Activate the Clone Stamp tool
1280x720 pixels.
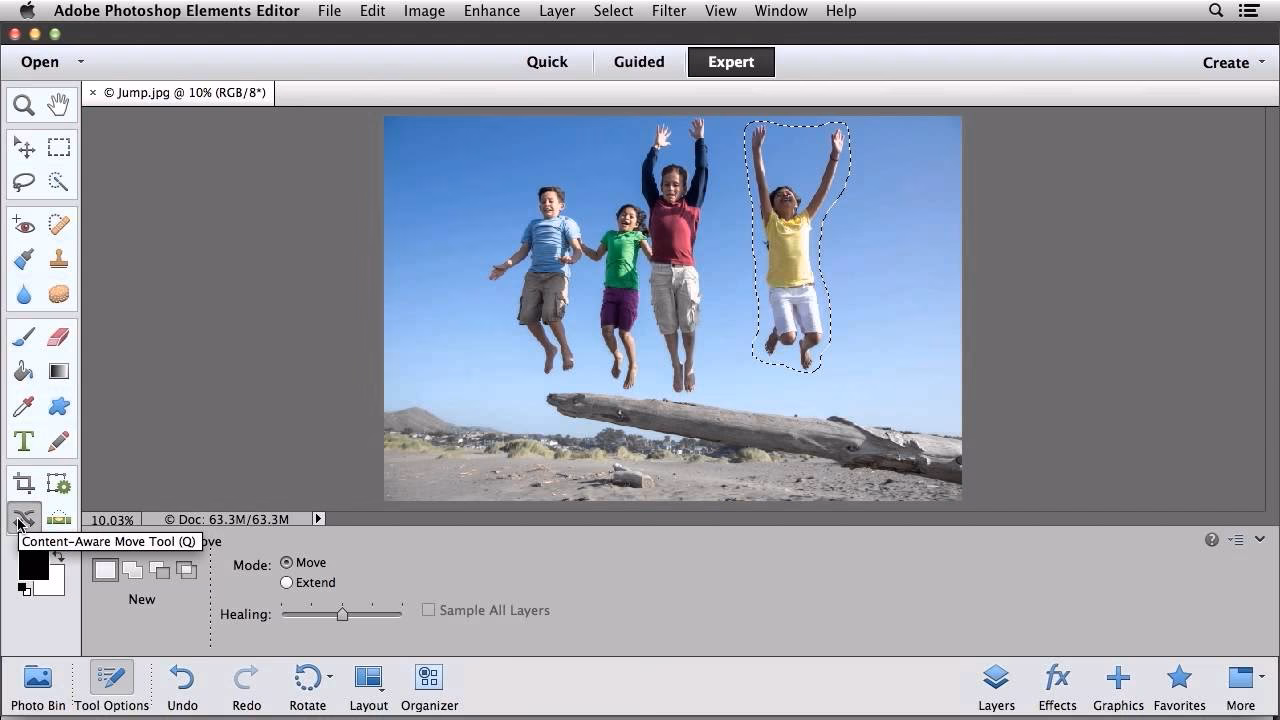(x=58, y=259)
